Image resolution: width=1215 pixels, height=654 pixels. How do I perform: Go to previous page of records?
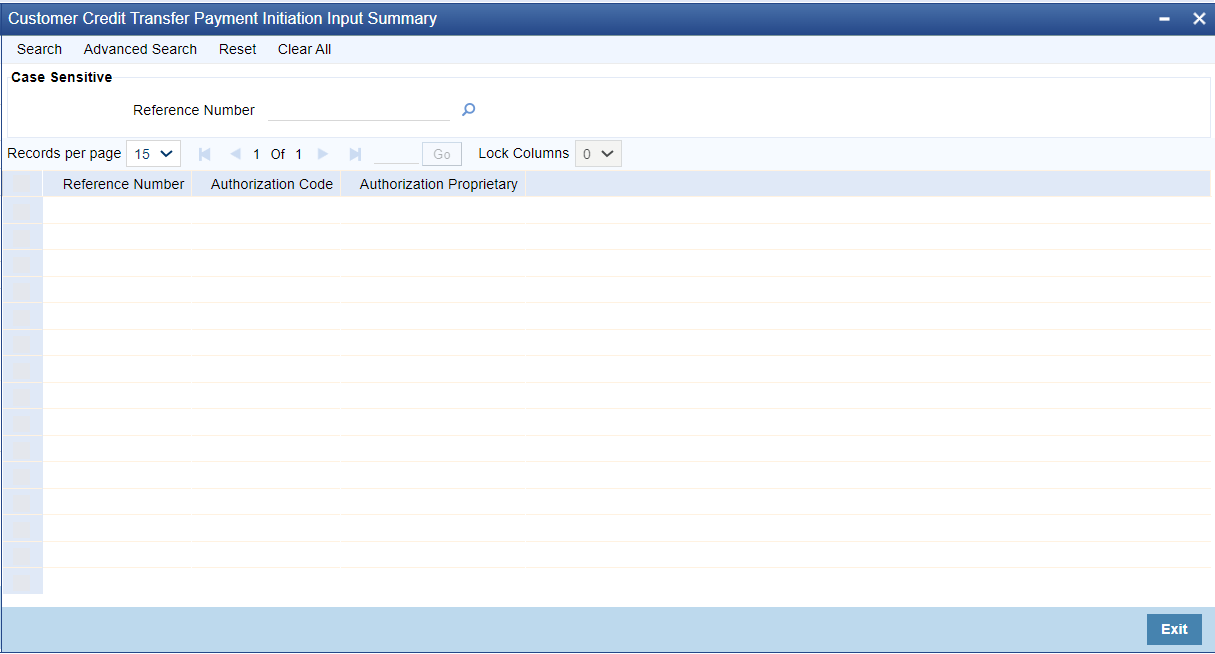click(235, 154)
